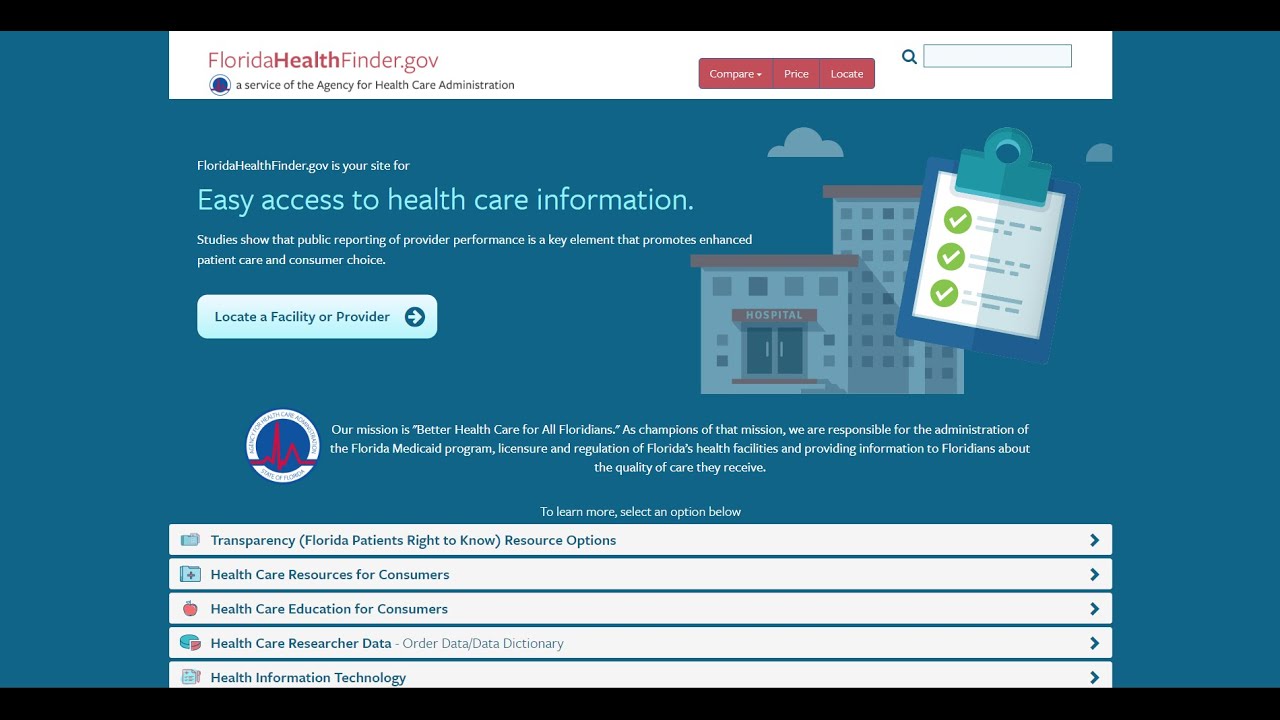Click the folder icon beside Transparency row
Screen dimensions: 1280x720
coord(190,540)
